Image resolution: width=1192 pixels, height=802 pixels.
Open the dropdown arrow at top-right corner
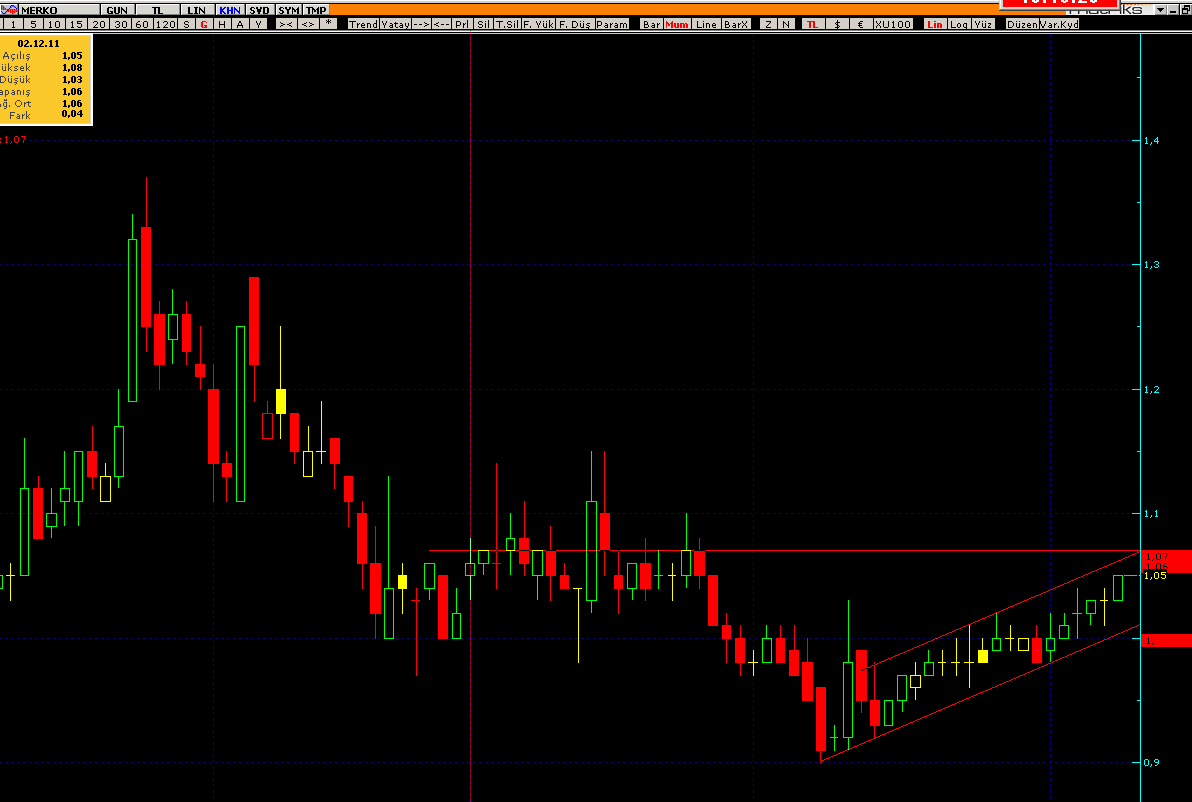click(x=1160, y=9)
